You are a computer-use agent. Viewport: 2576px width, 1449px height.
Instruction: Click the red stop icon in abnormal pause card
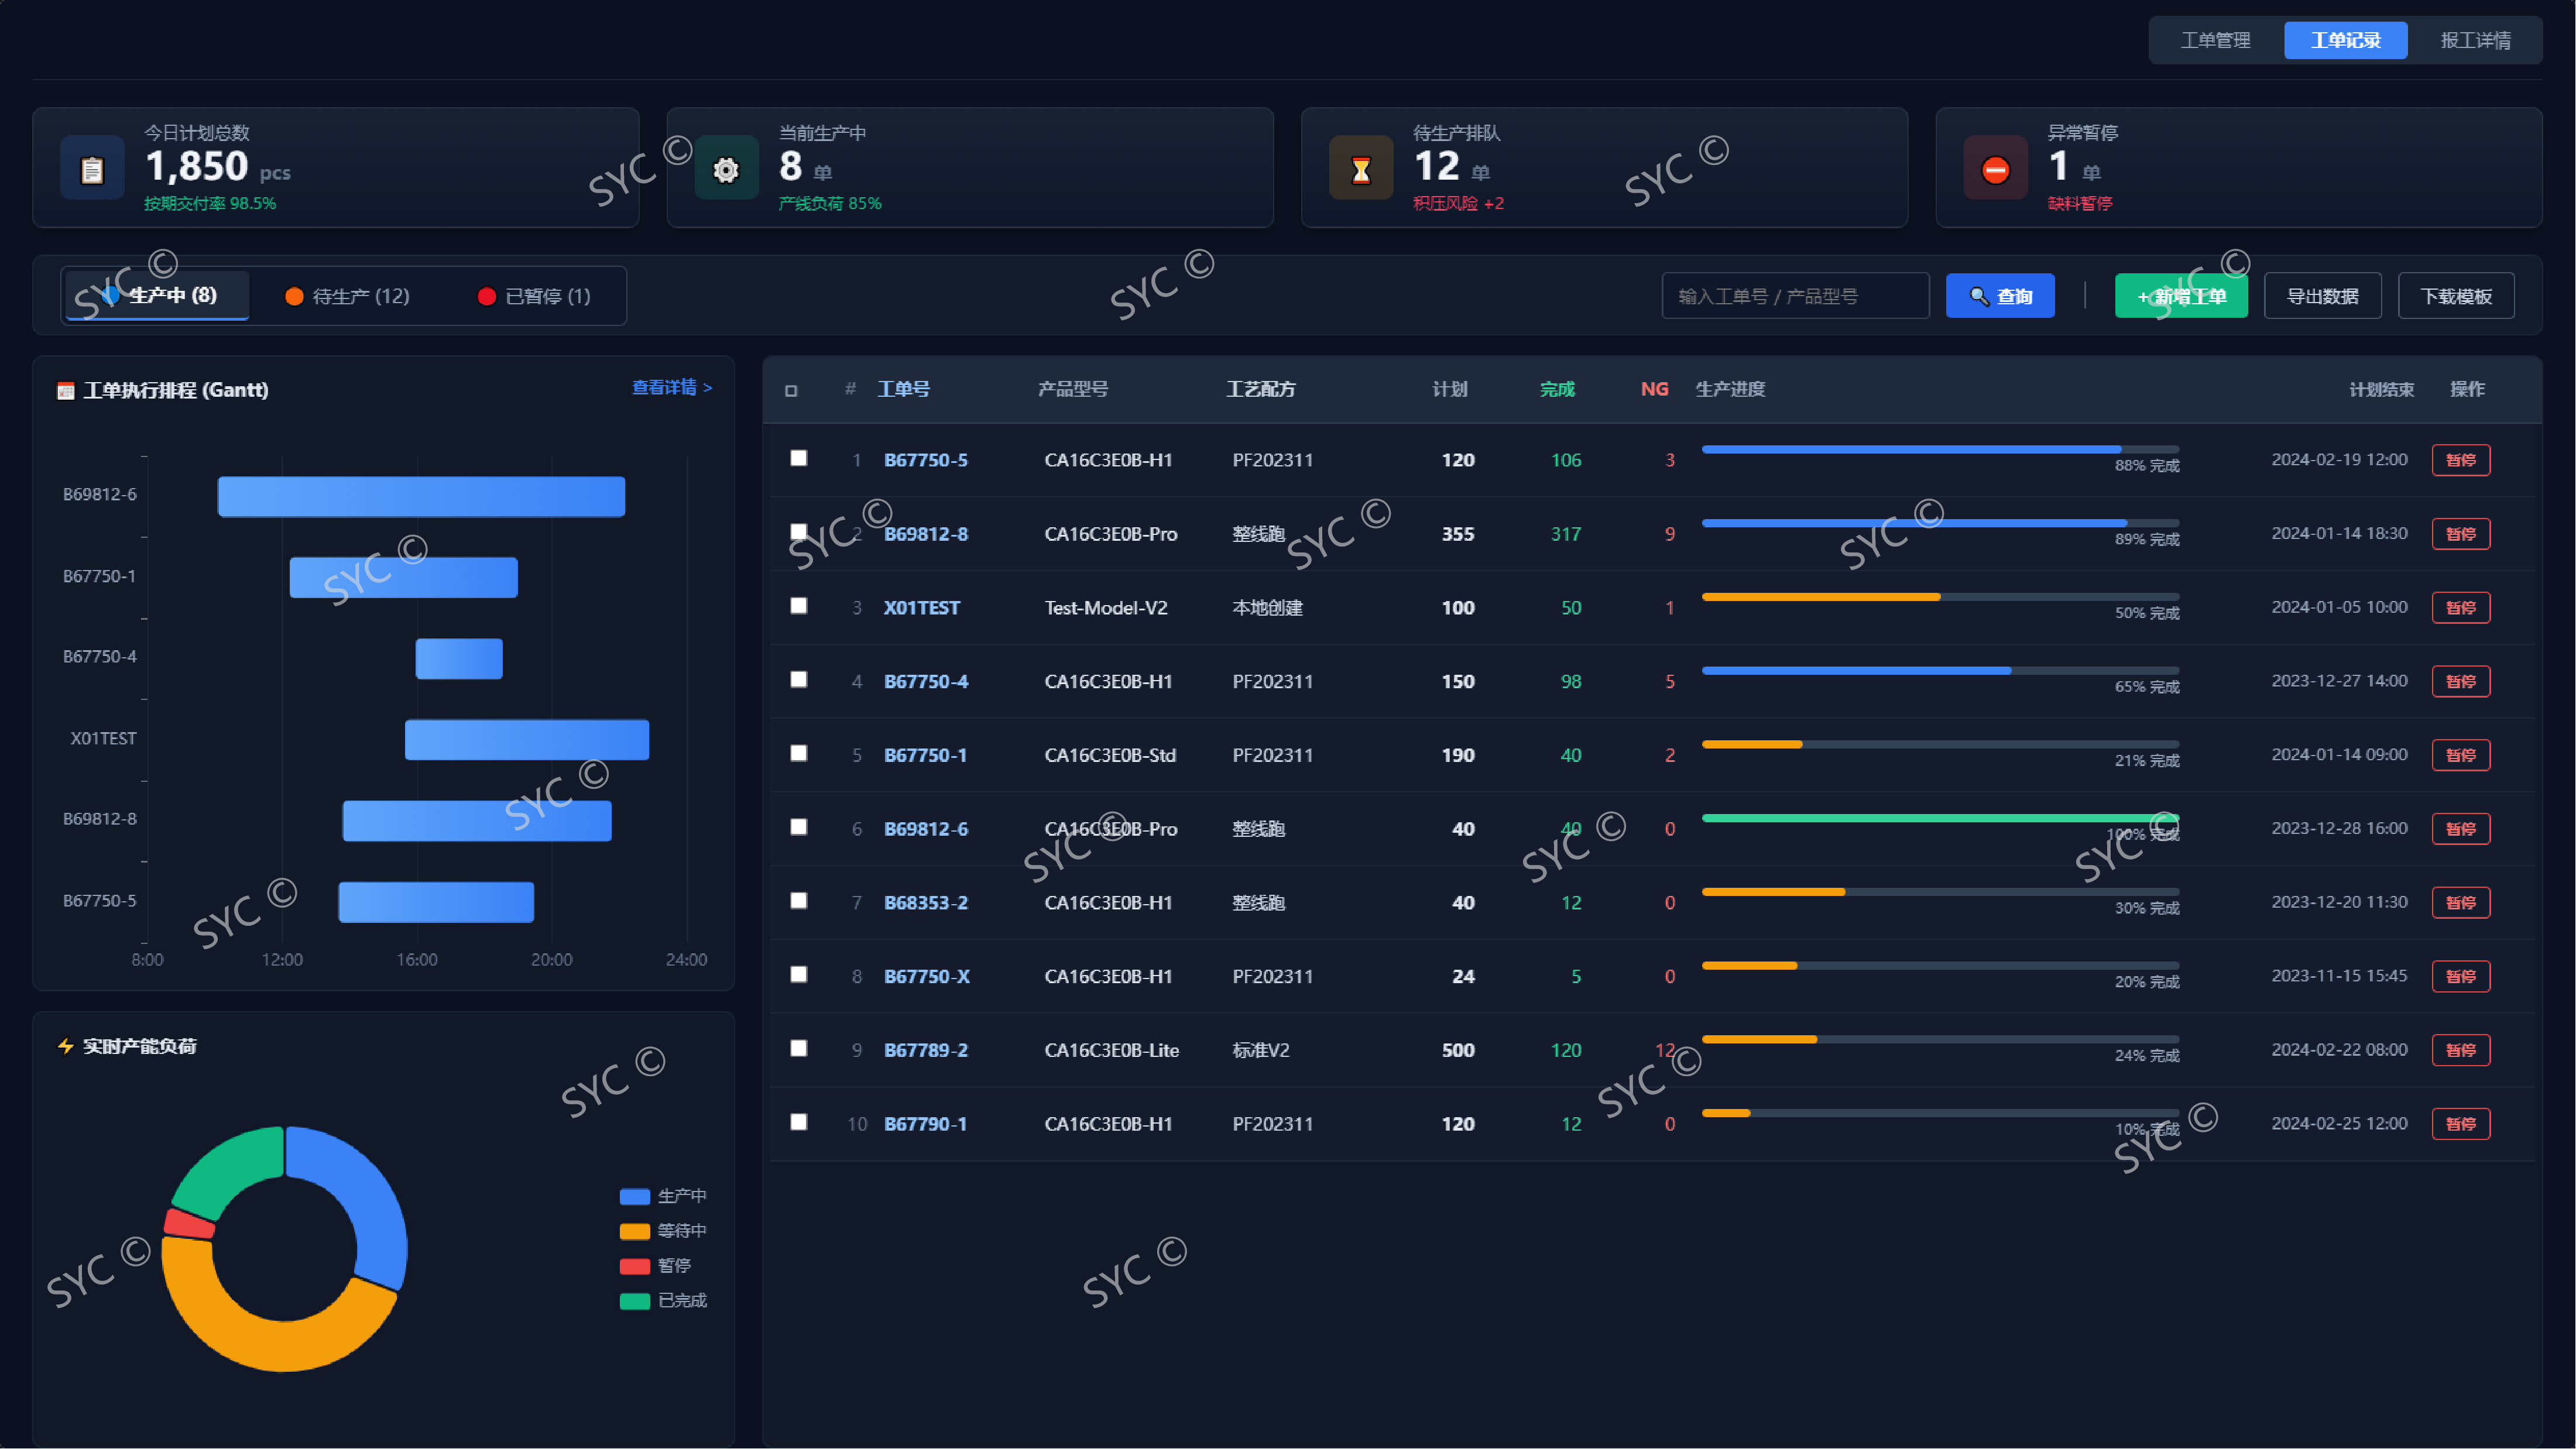click(1995, 169)
